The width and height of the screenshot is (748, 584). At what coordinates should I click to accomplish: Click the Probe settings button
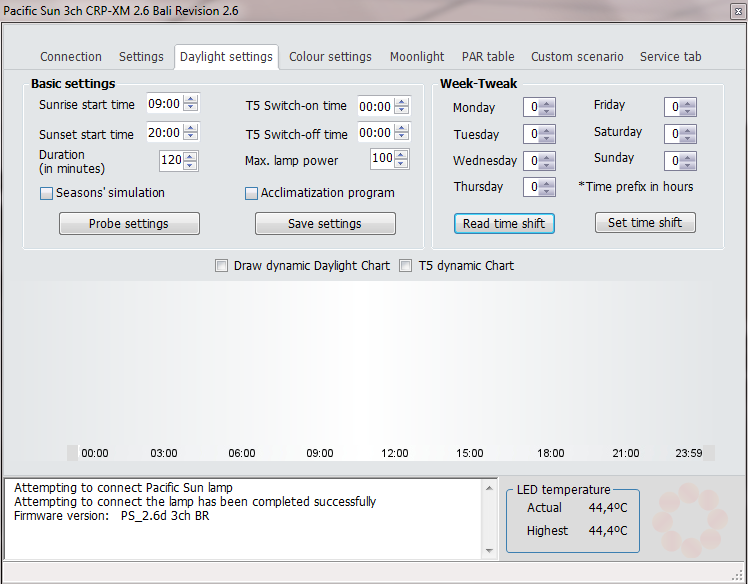pyautogui.click(x=129, y=224)
